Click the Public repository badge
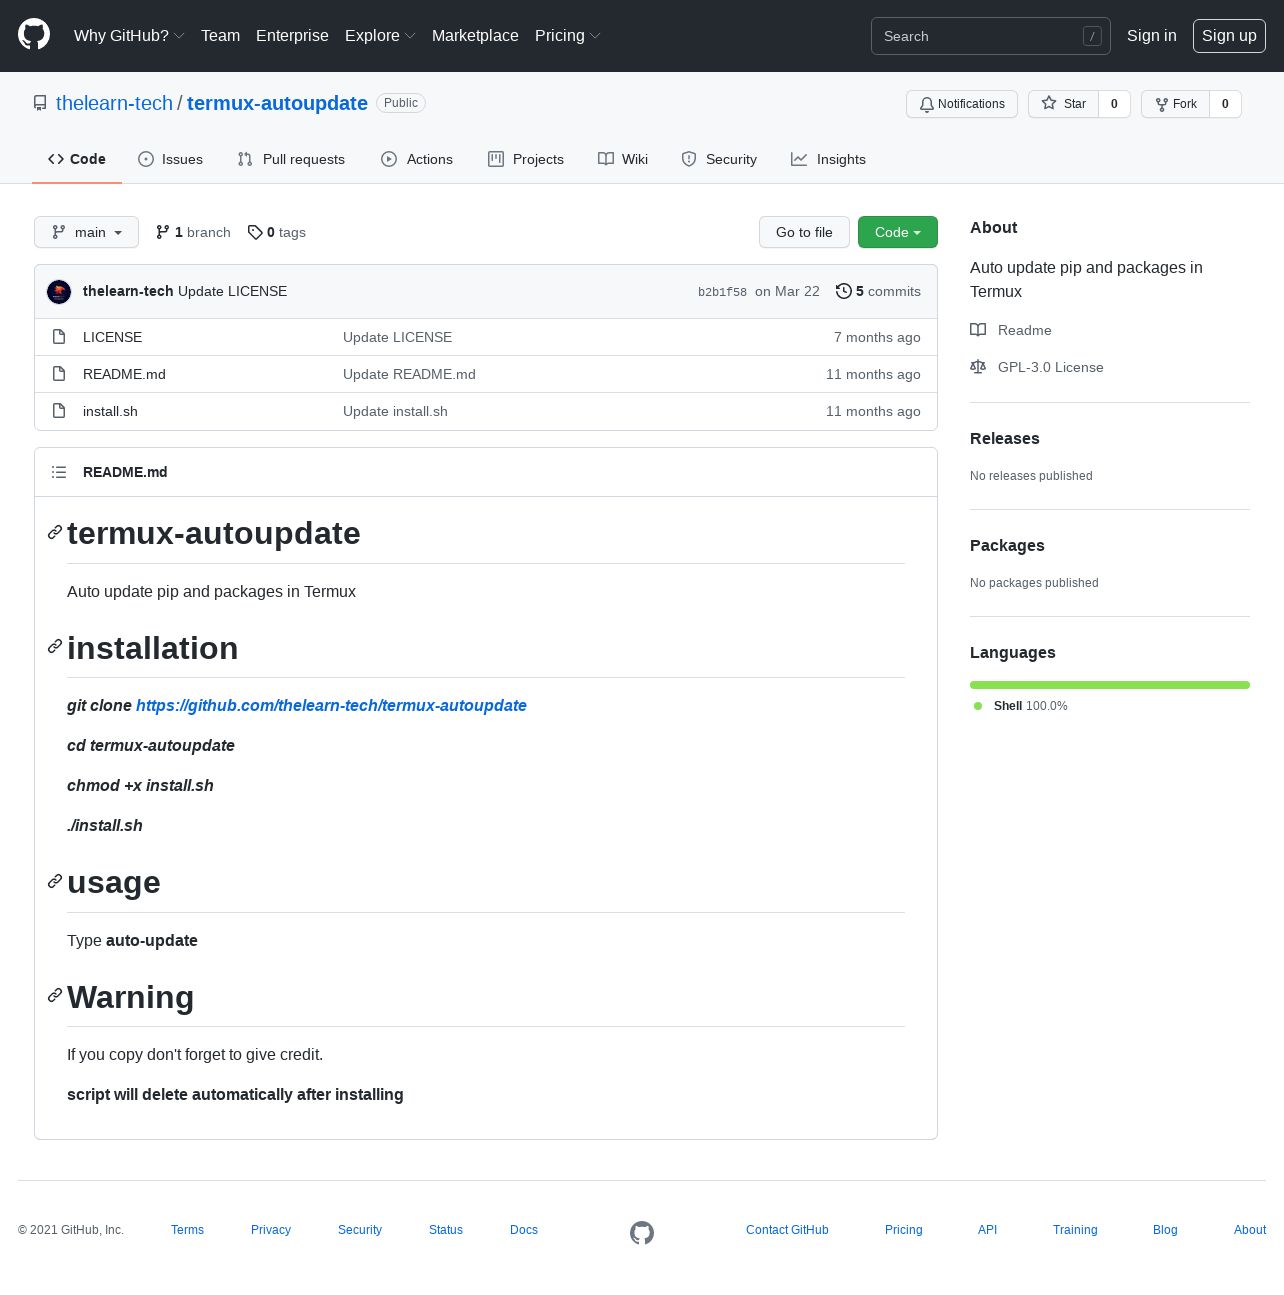Screen dimensions: 1284x1295 pyautogui.click(x=401, y=103)
